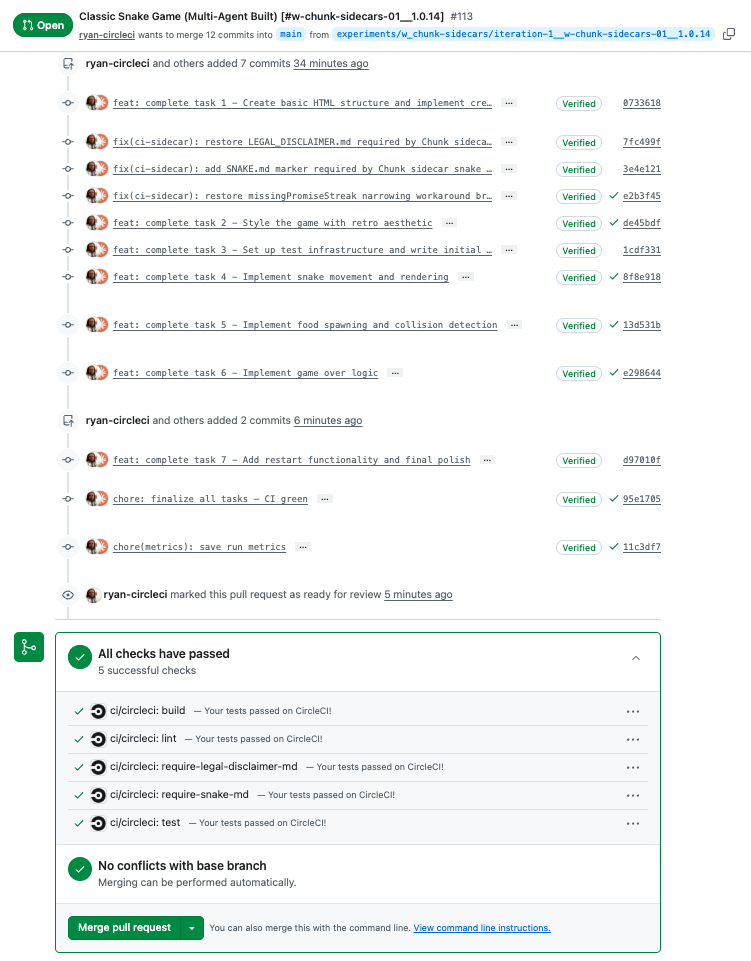This screenshot has height=961, width=751.
Task: Open the '5 minutes ago' ready-for-review timestamp
Action: (x=418, y=594)
